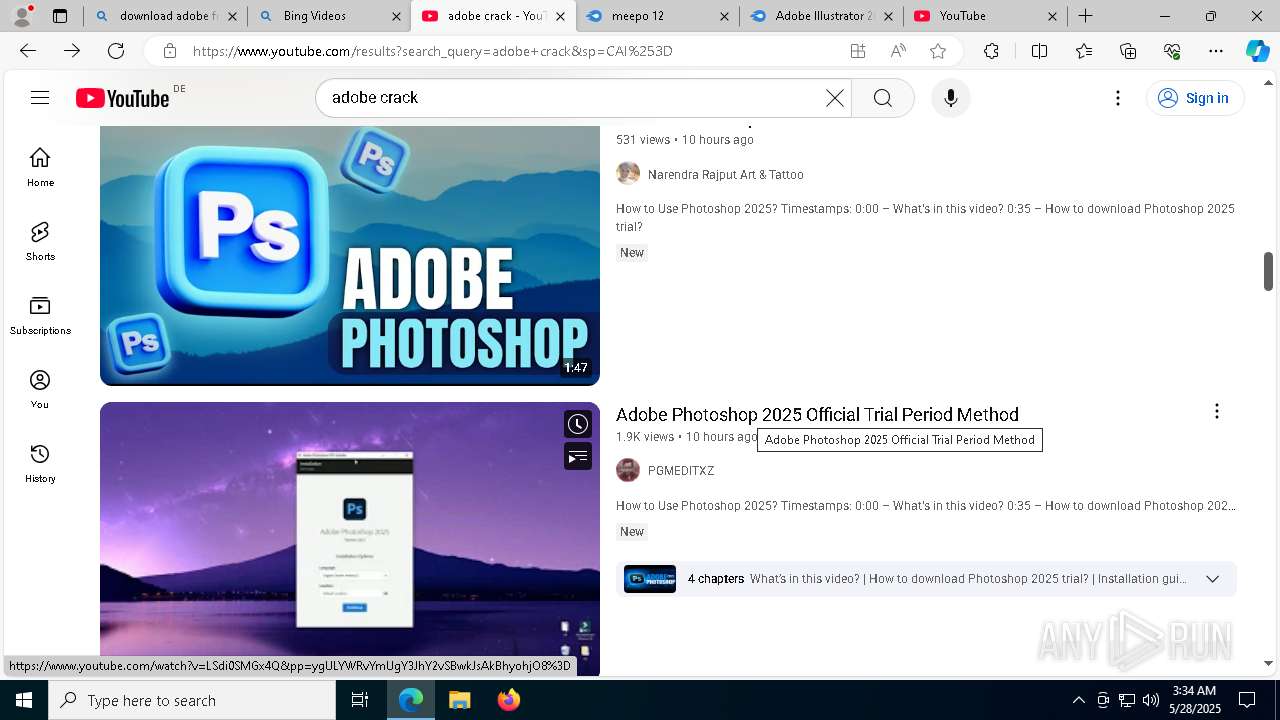Screen dimensions: 1280x720
Task: Clear the search box with X
Action: pyautogui.click(x=834, y=98)
